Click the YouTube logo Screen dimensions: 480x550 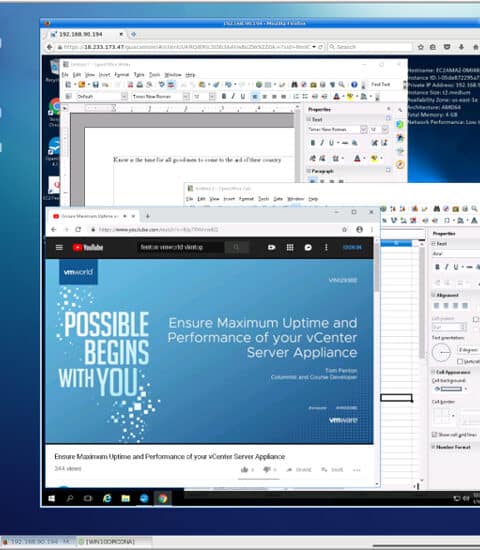88,247
